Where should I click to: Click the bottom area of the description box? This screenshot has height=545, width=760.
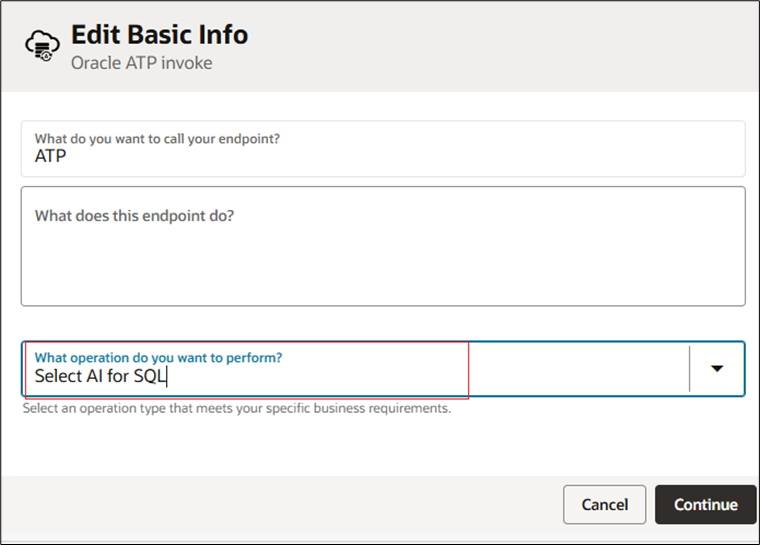coord(382,290)
